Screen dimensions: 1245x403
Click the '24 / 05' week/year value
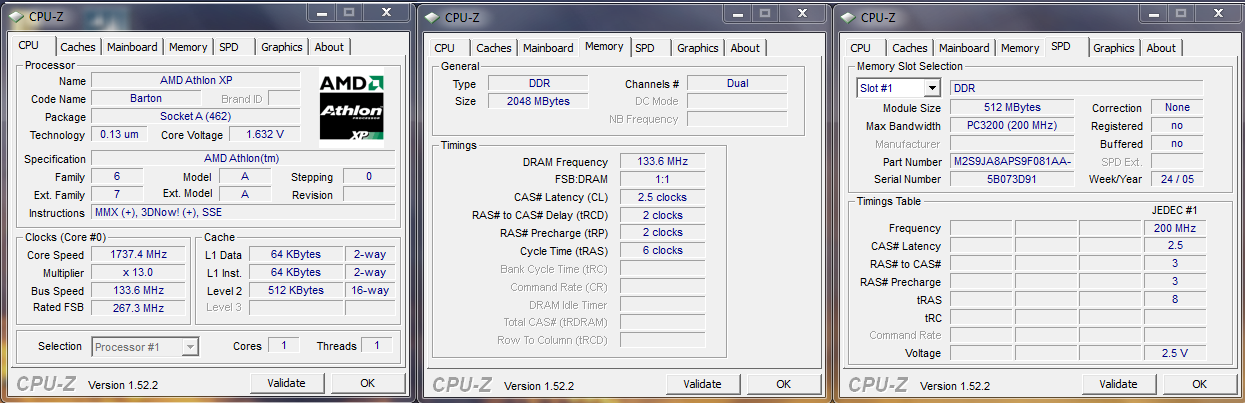1177,179
